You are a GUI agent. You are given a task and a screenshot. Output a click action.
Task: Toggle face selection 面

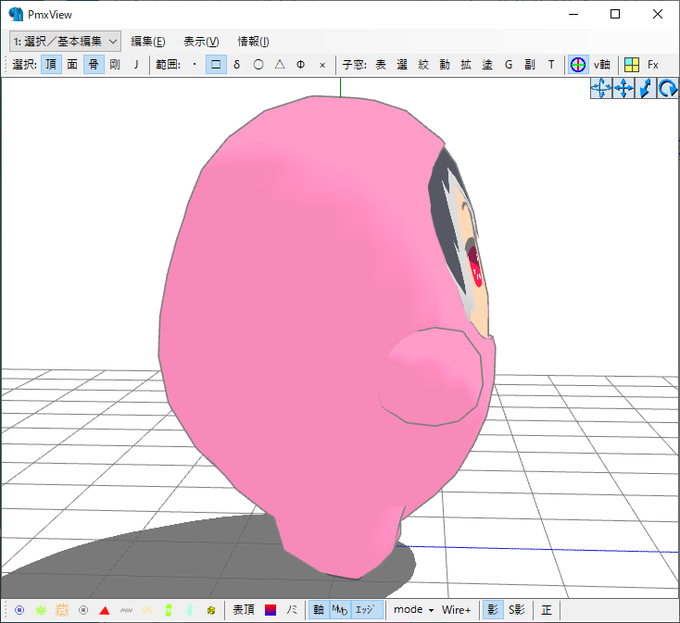click(72, 65)
